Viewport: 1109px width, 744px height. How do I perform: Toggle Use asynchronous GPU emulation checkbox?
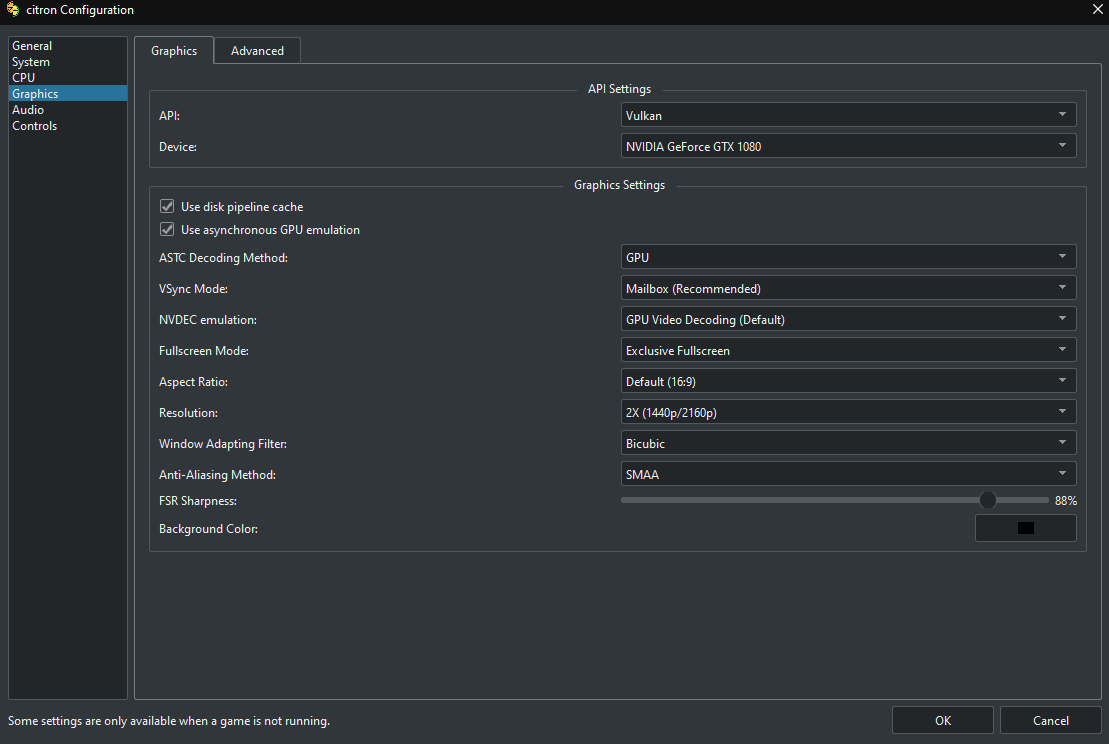(x=167, y=229)
